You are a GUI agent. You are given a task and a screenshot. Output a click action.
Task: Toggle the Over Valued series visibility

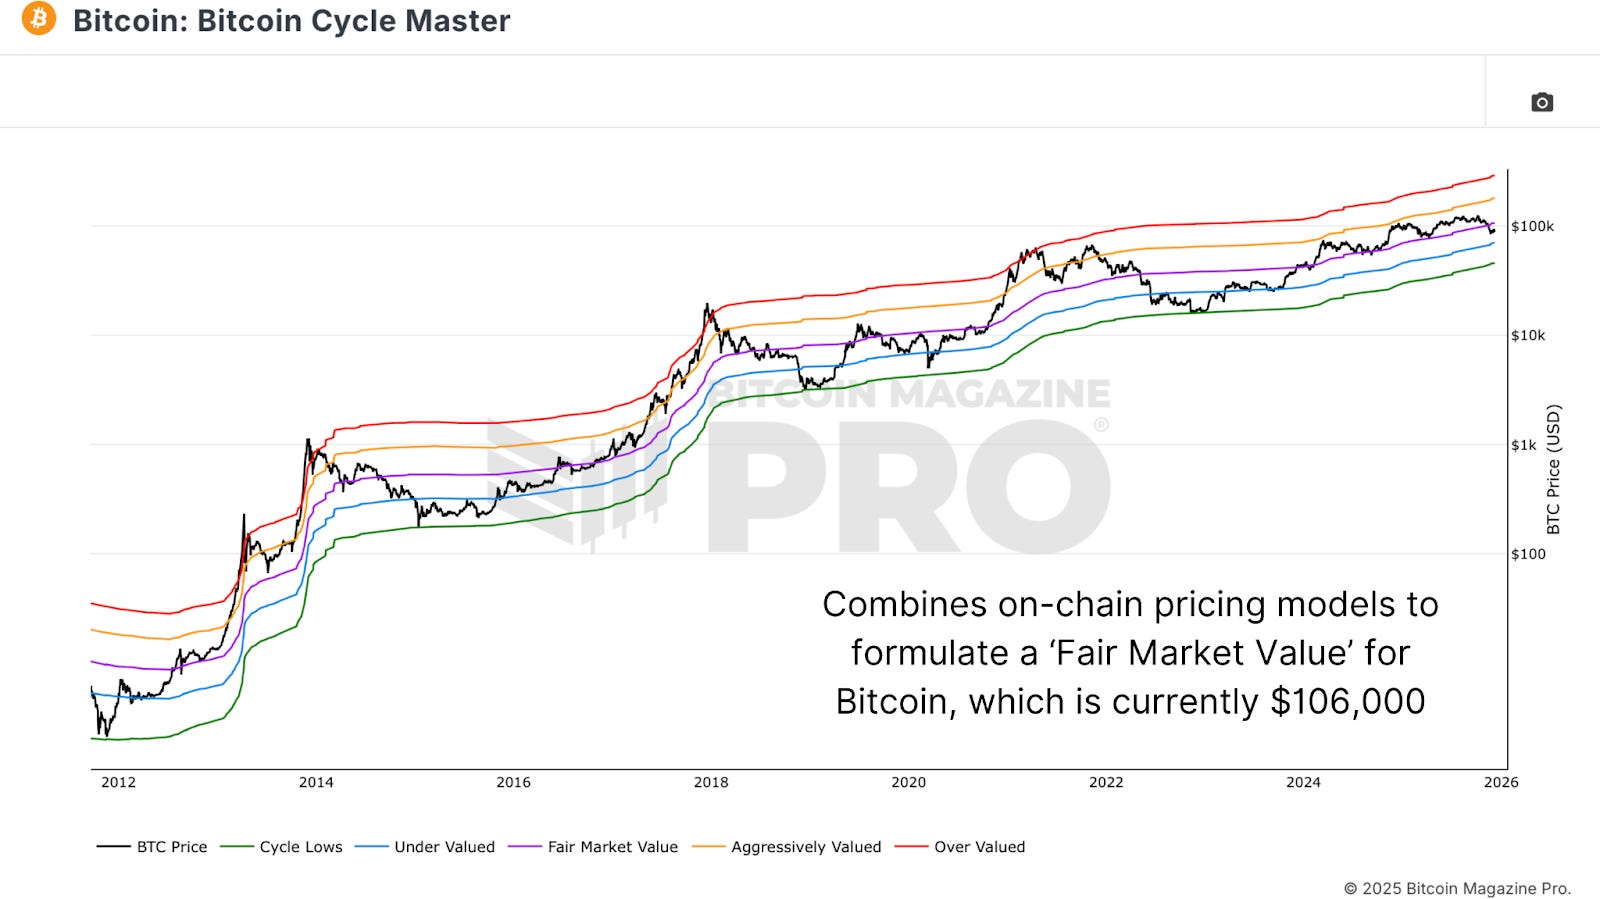(x=980, y=846)
